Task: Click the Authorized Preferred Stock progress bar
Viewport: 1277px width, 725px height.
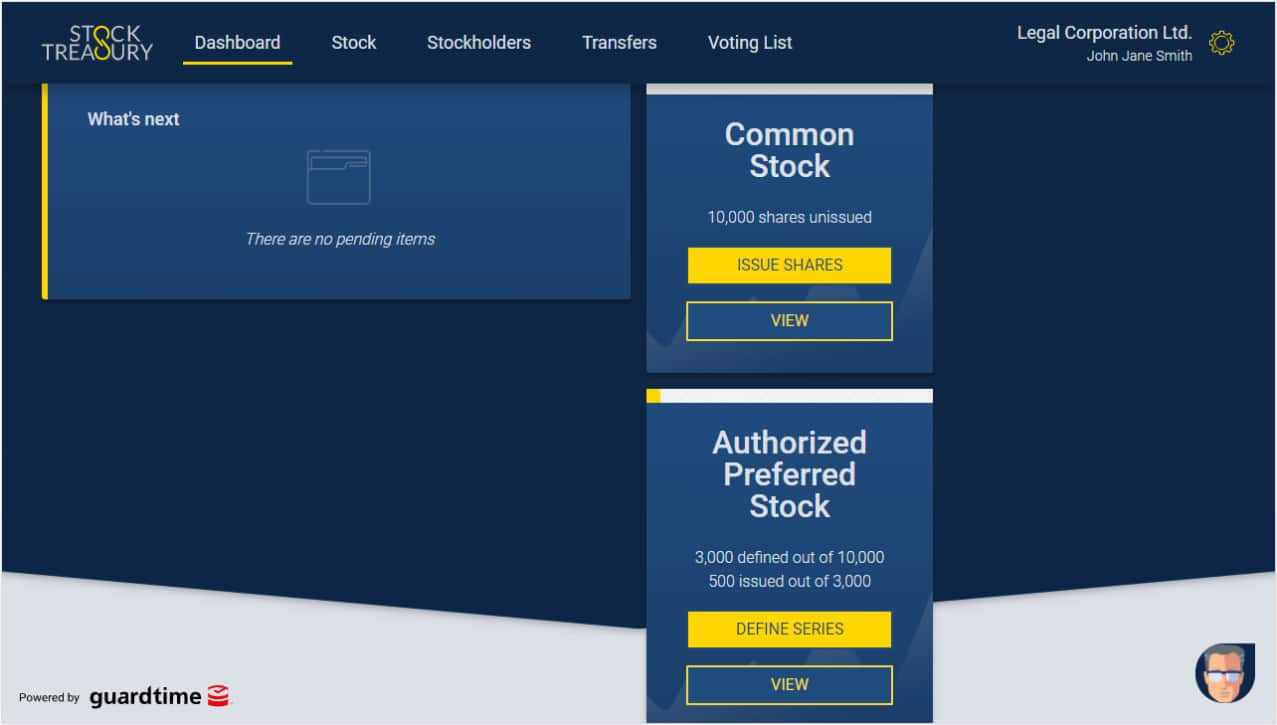Action: pyautogui.click(x=789, y=396)
